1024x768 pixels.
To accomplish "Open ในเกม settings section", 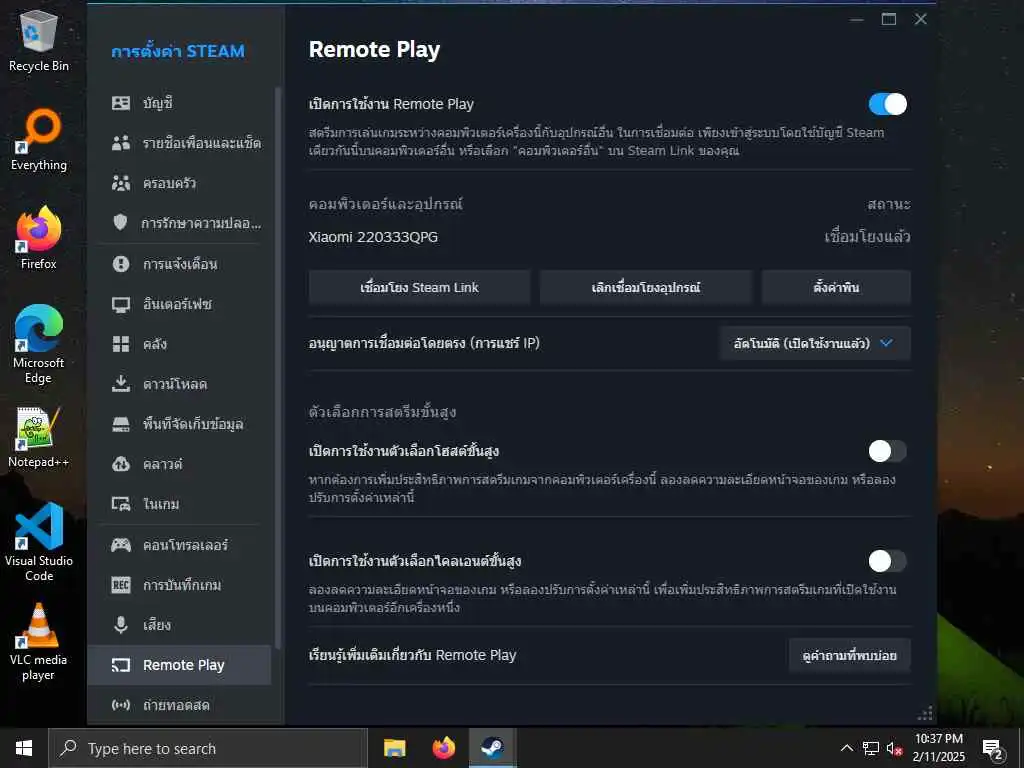I will (179, 504).
